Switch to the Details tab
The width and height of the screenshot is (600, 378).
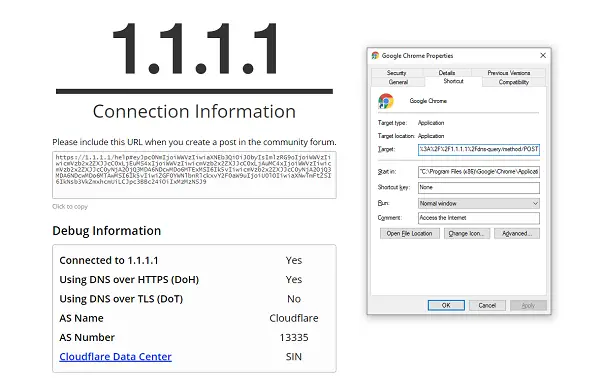pos(447,73)
